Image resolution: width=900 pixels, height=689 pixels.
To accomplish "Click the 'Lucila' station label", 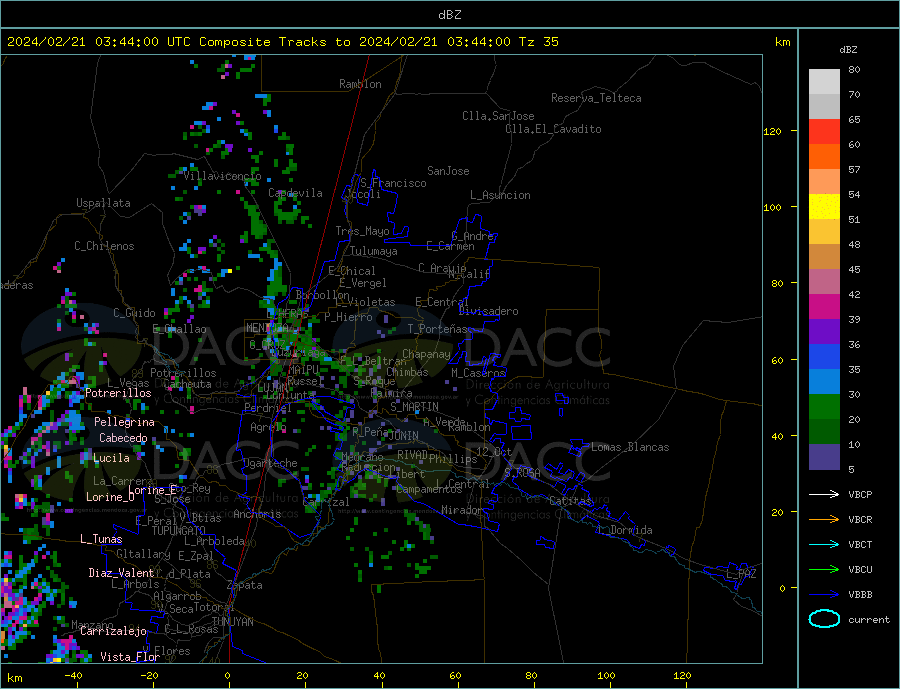I will pos(111,458).
